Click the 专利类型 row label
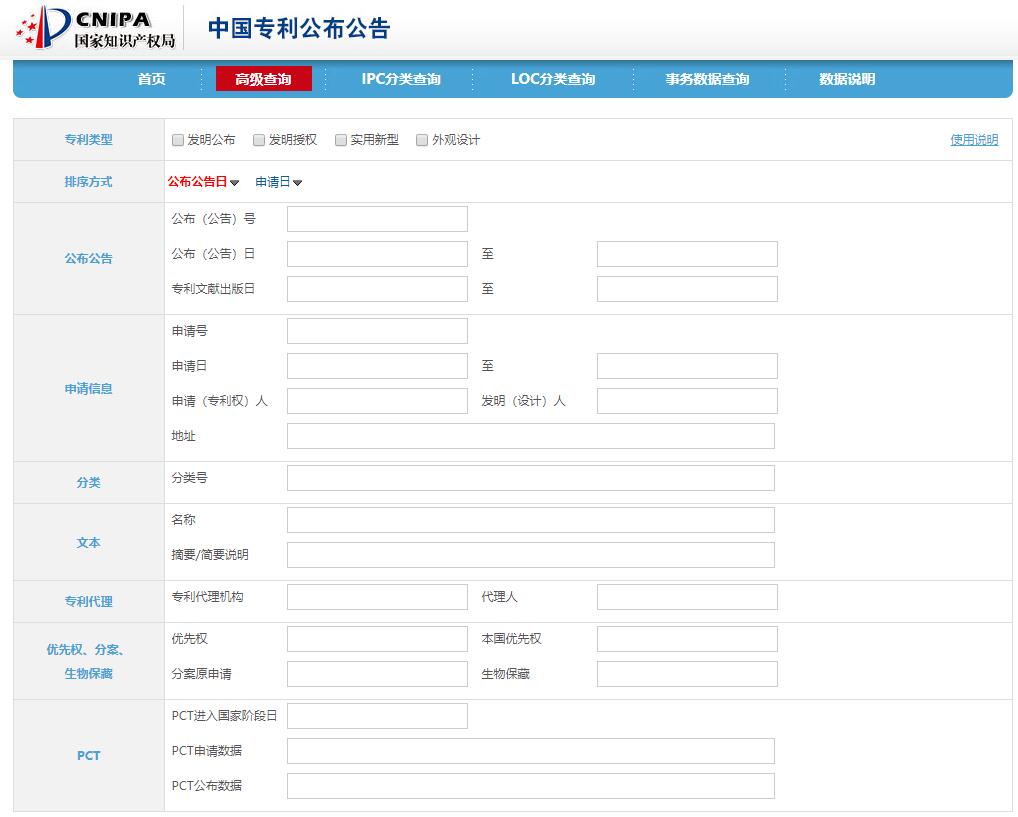1018x817 pixels. (x=88, y=140)
